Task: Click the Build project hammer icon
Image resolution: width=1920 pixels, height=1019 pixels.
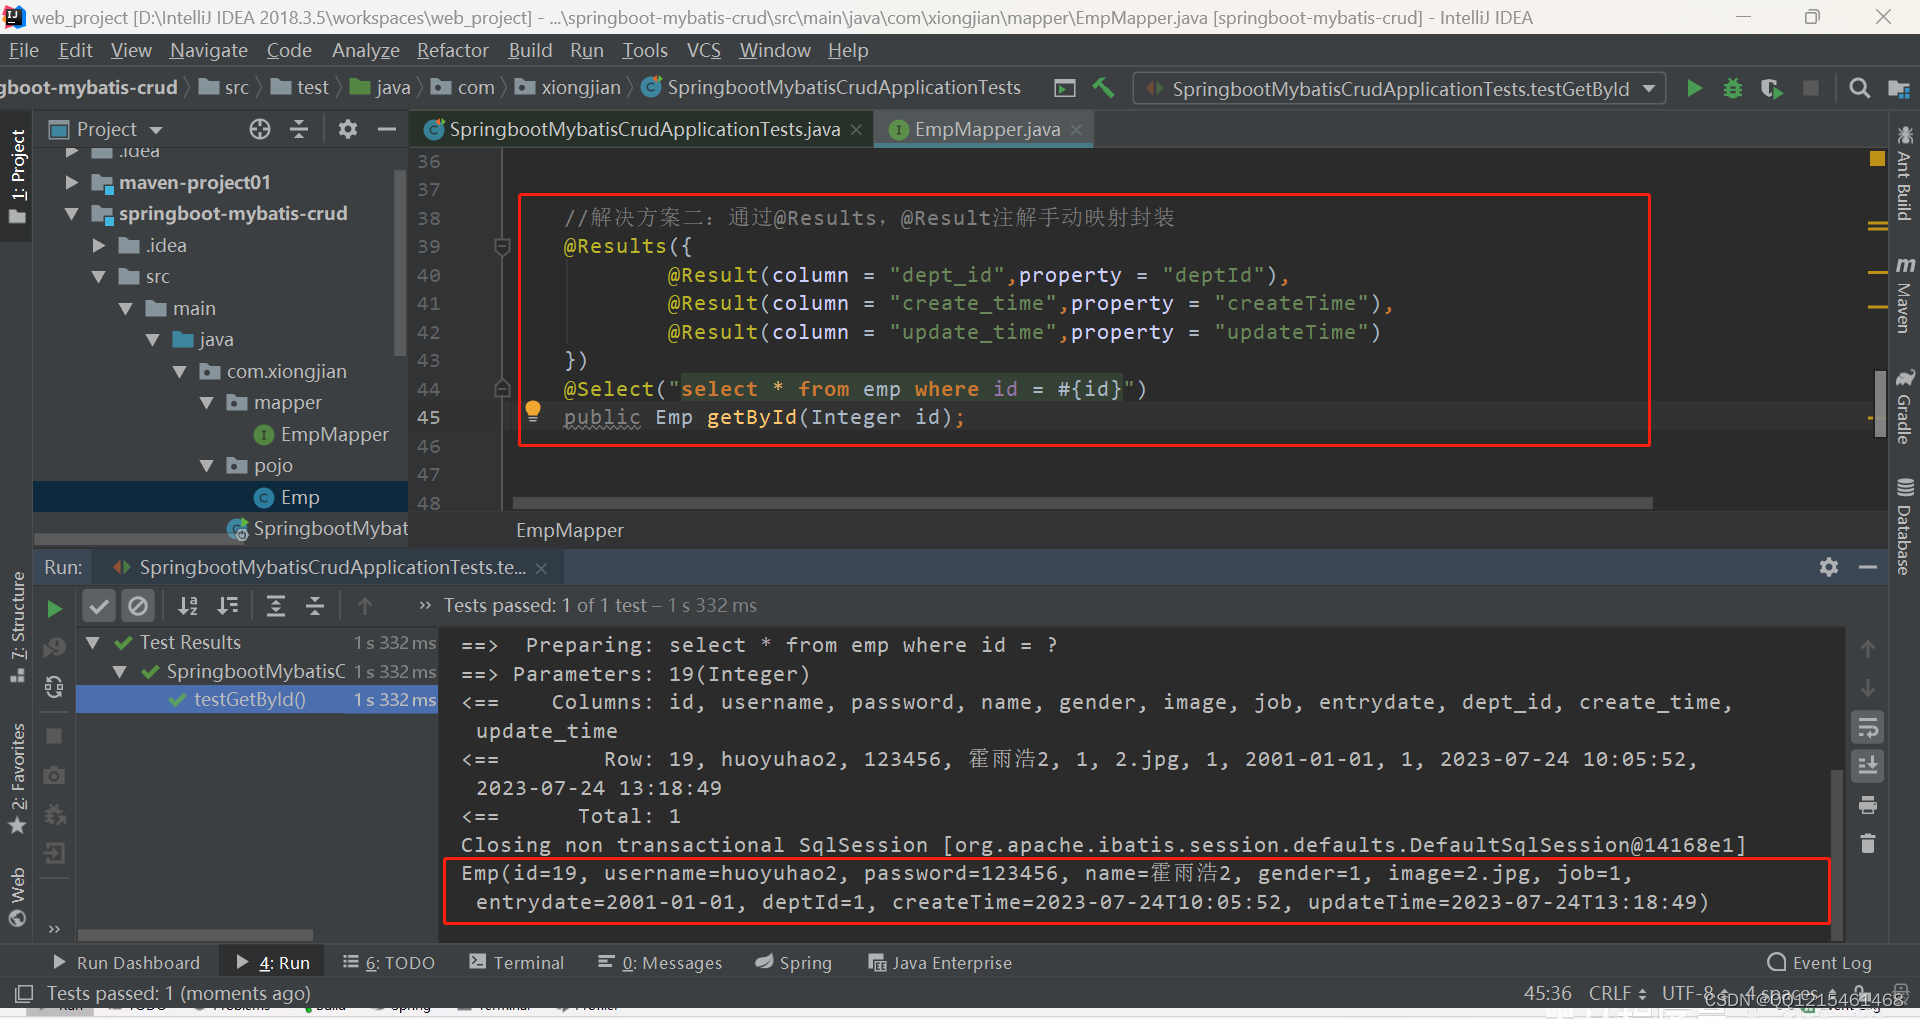Action: pos(1104,88)
